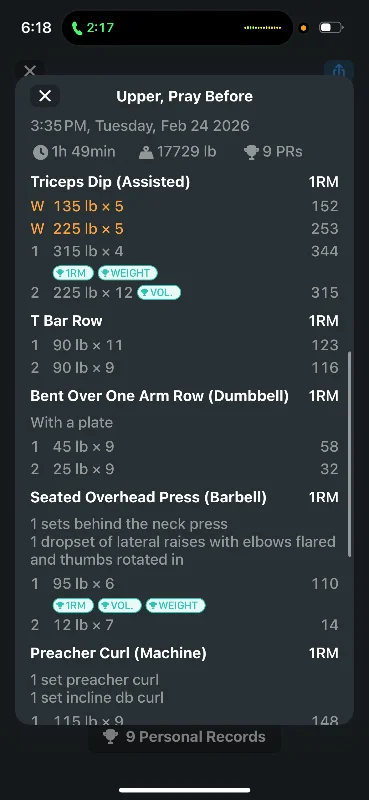Open T Bar Row exercise
369x800 pixels.
(x=66, y=321)
